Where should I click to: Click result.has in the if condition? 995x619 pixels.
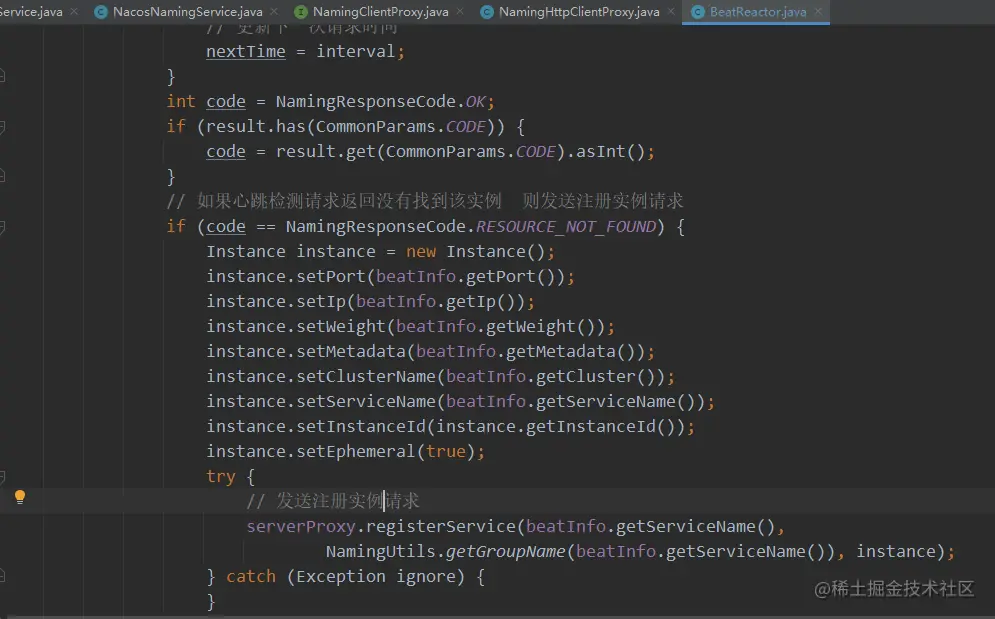[256, 126]
